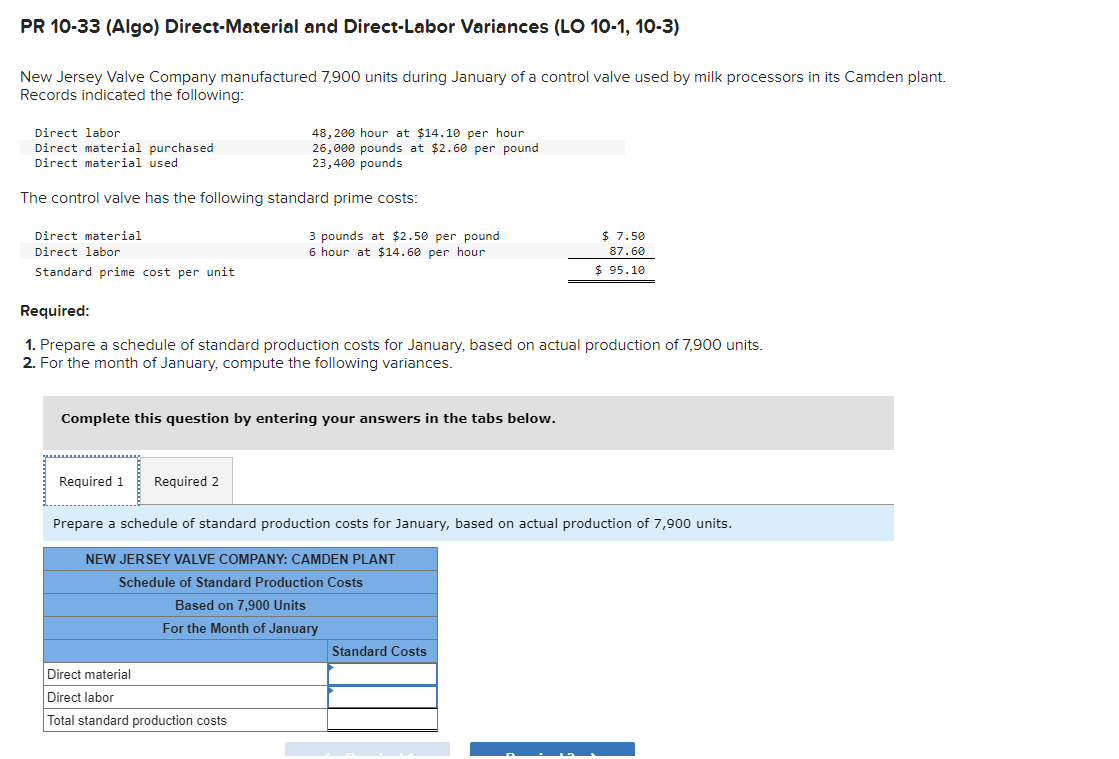Click the For the Month of January header
The width and height of the screenshot is (1119, 759).
(240, 628)
